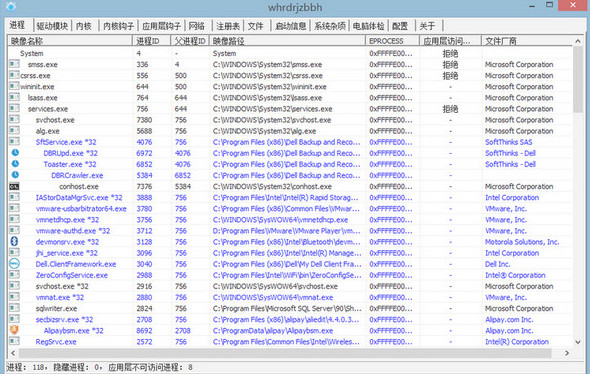Sort by 父进程ID column header
This screenshot has height=374, width=590.
tap(190, 41)
